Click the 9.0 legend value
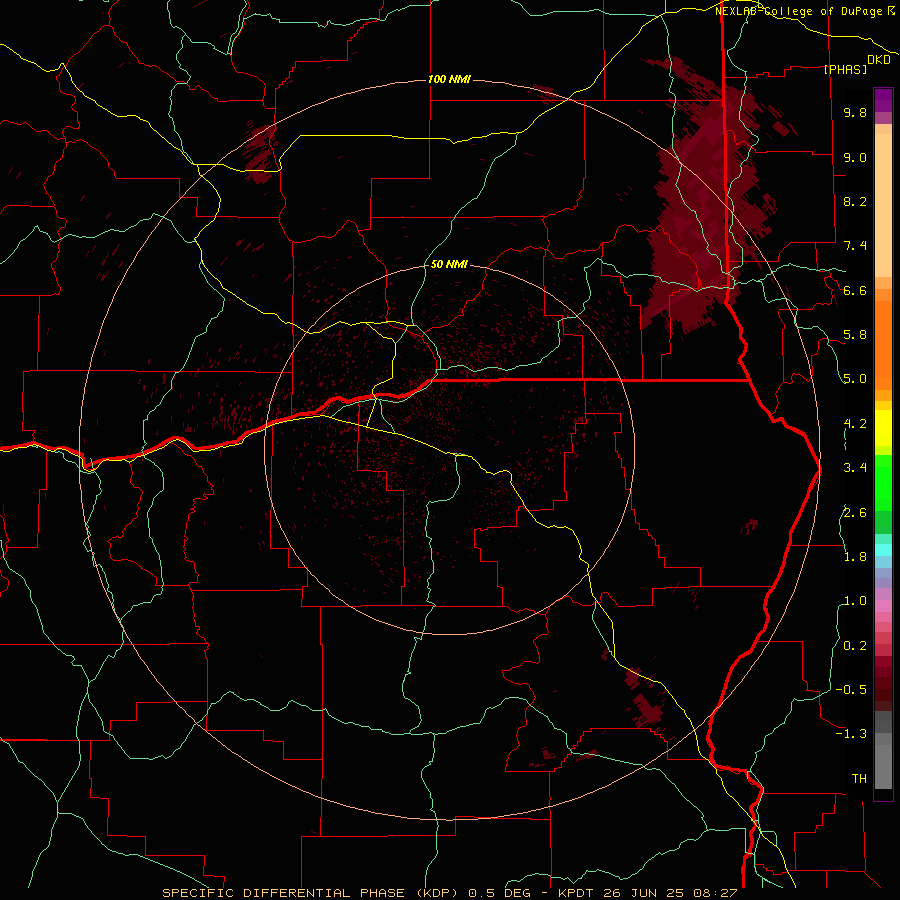Screen dimensions: 900x900 click(855, 157)
